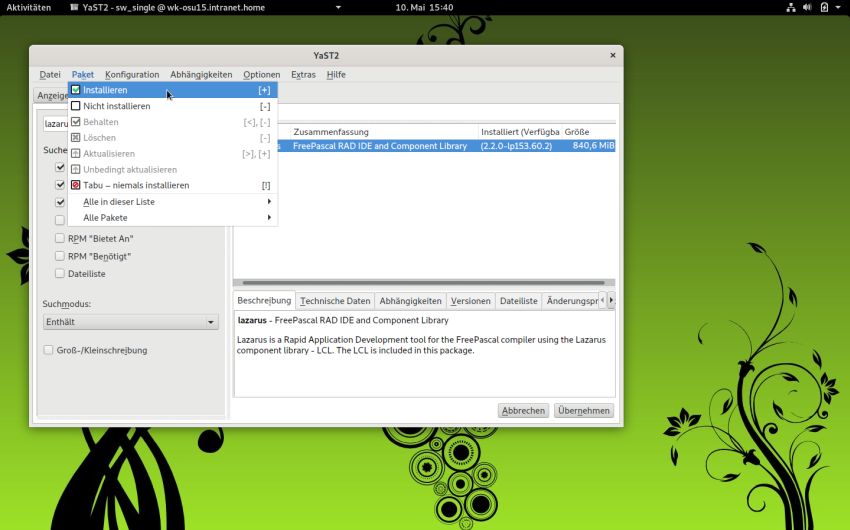Click the Anzeigen button
The height and width of the screenshot is (530, 850).
point(51,95)
